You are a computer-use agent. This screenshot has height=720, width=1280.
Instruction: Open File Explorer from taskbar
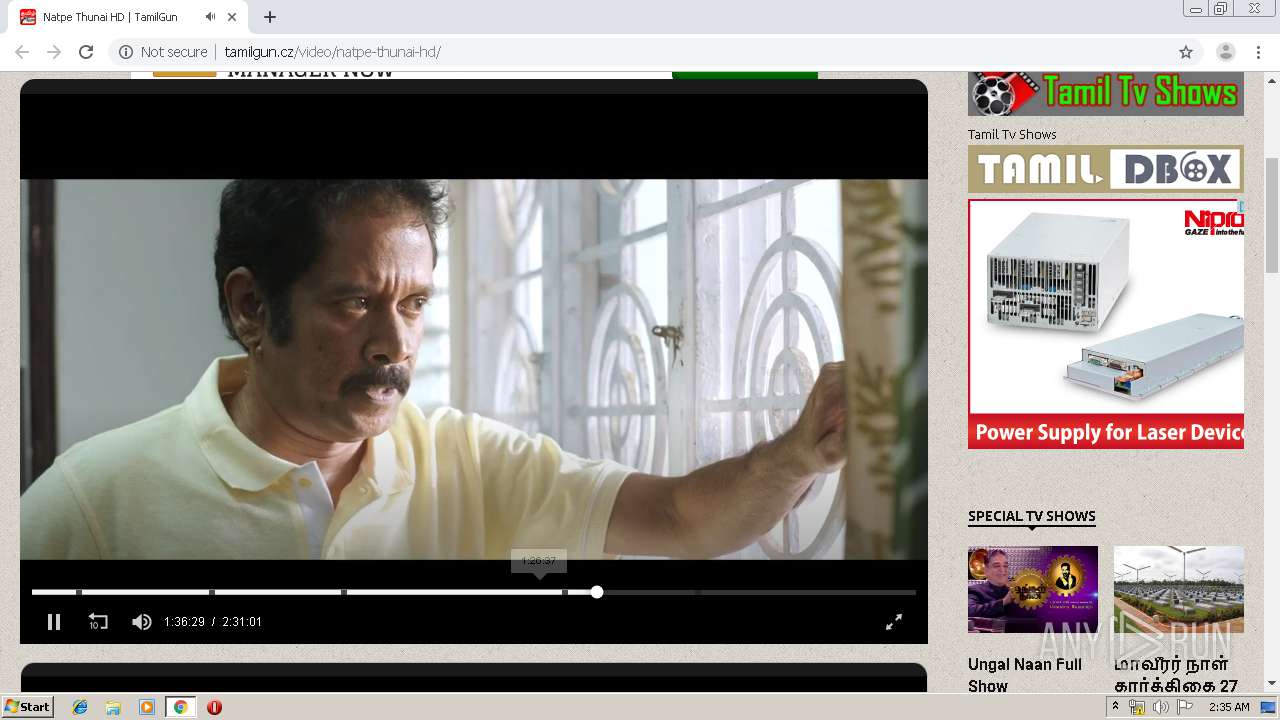(x=113, y=707)
